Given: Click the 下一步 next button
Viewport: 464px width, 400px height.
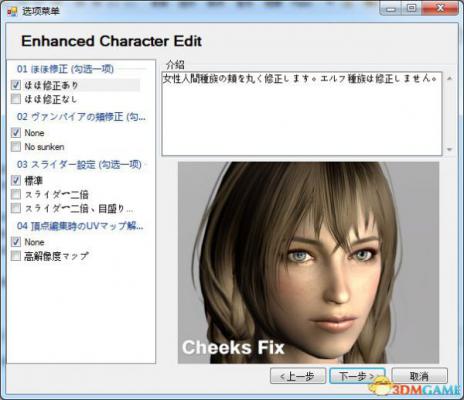Looking at the screenshot, I should click(357, 377).
